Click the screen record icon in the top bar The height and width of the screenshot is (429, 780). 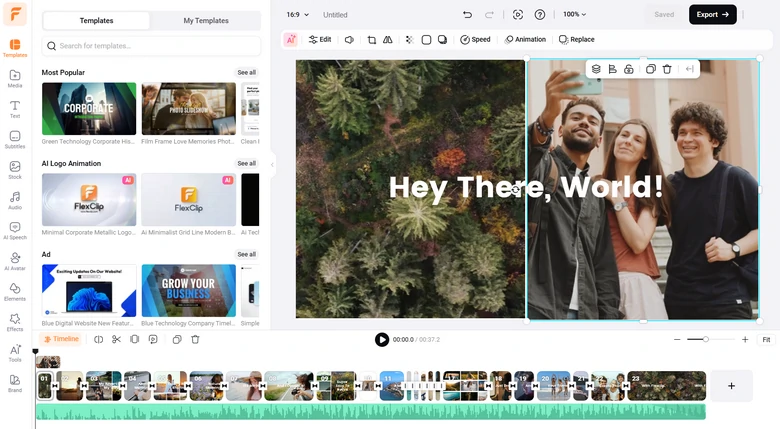pyautogui.click(x=518, y=14)
